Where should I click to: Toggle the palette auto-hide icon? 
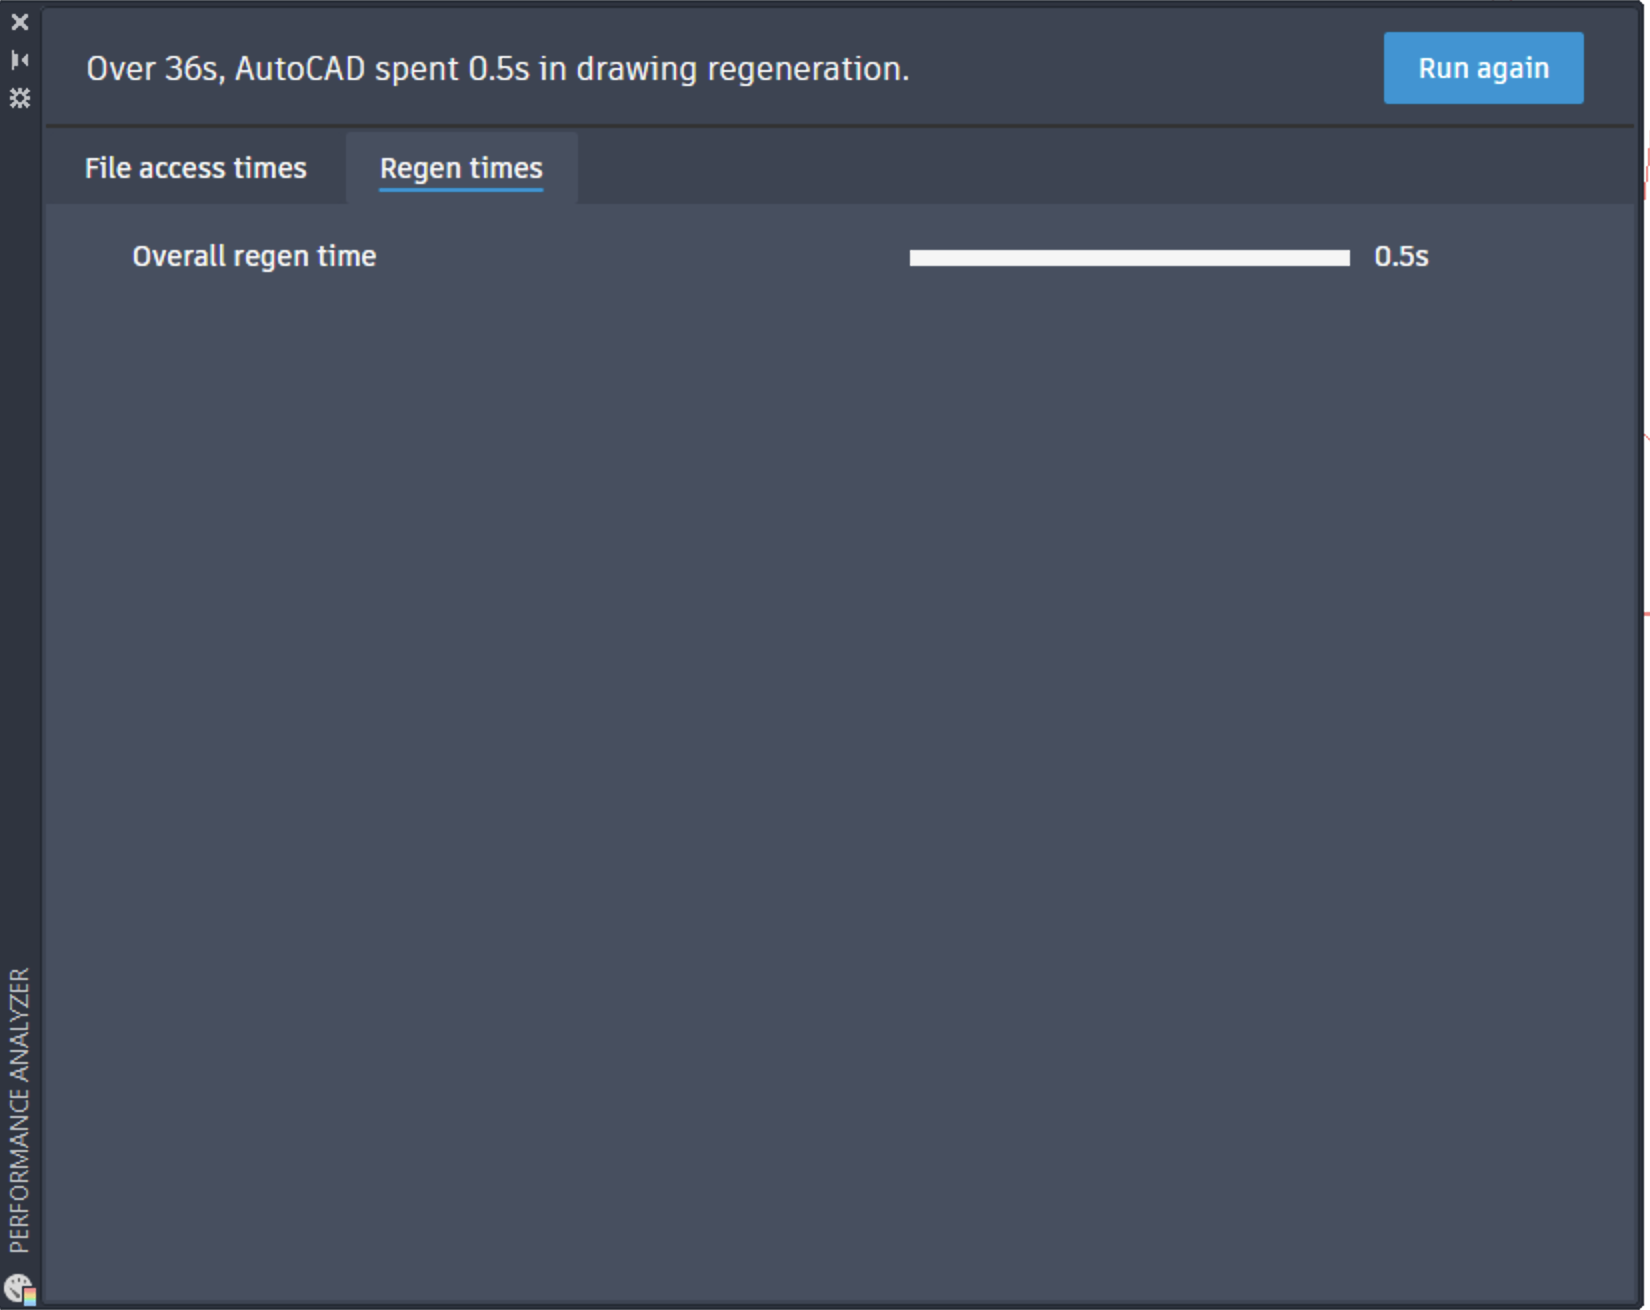pyautogui.click(x=20, y=60)
